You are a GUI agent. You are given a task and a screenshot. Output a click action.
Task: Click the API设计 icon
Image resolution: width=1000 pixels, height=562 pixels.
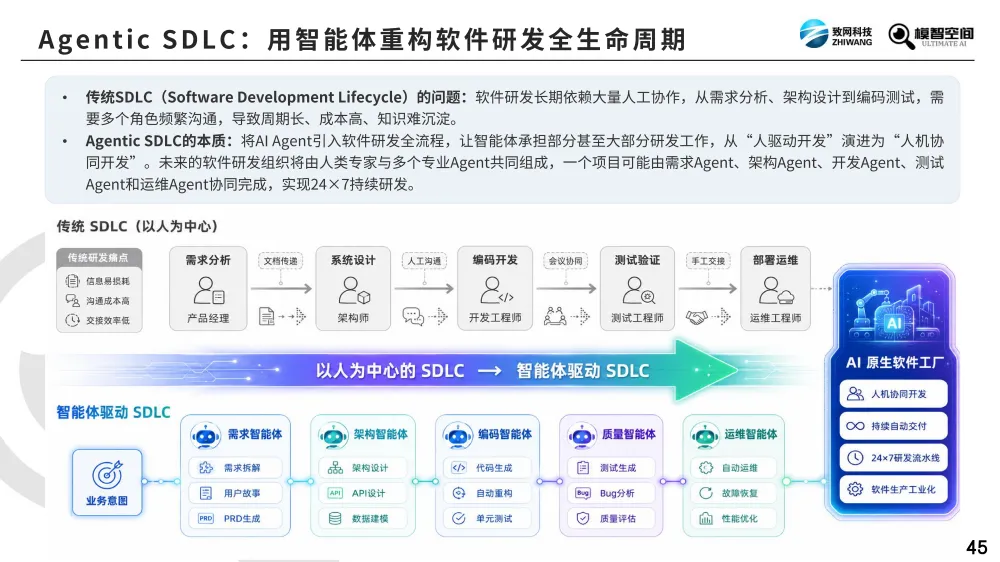click(x=335, y=493)
